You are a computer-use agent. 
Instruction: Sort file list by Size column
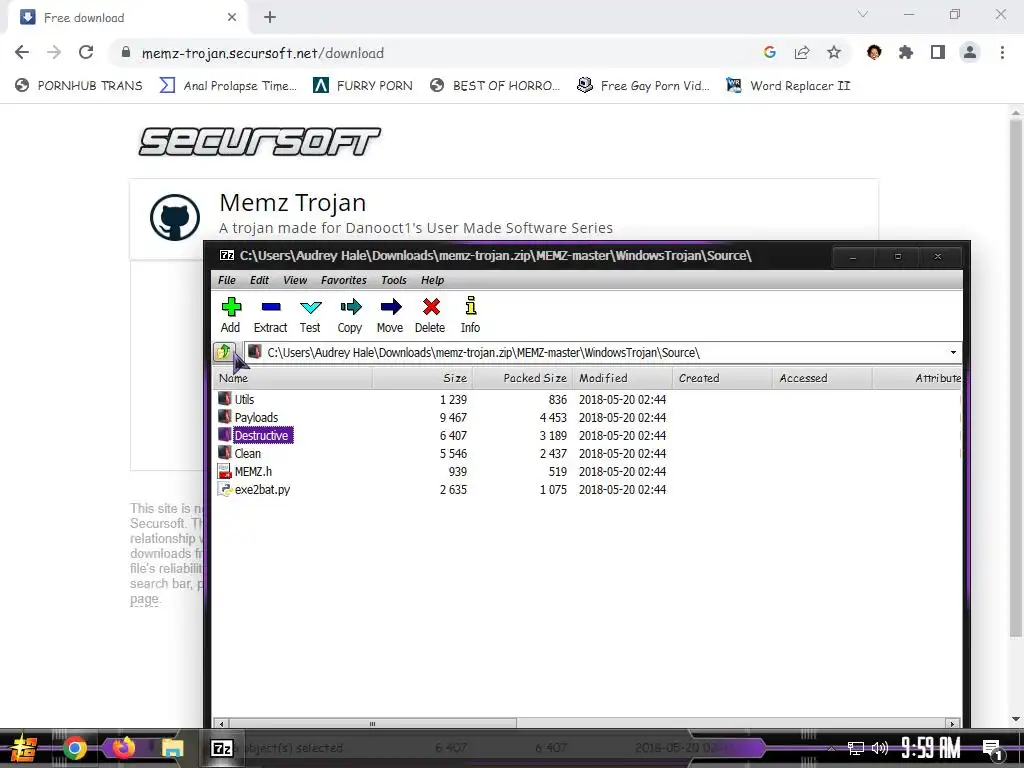(423, 378)
